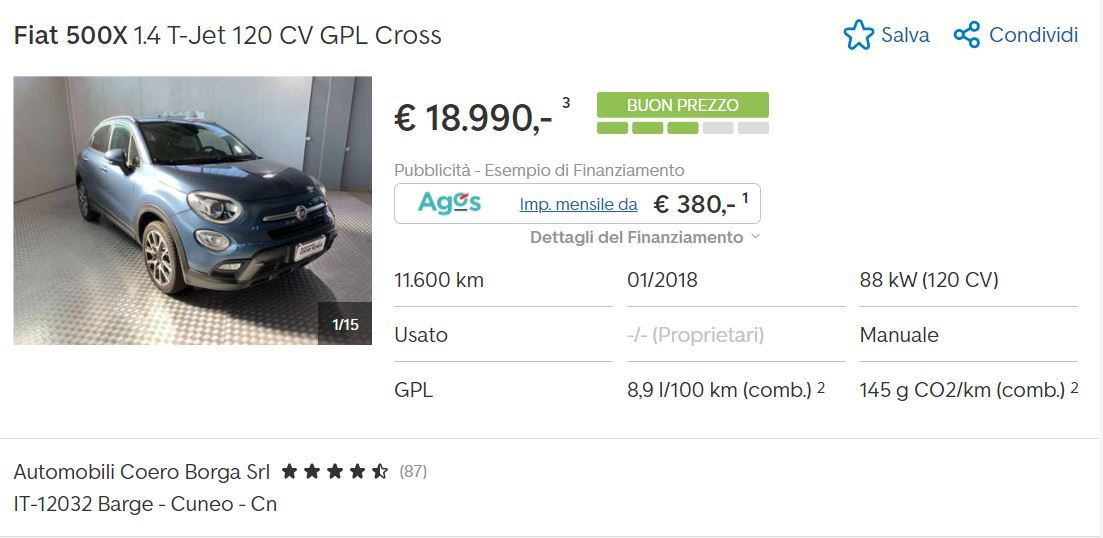Click the Fiat 500X listing title

pyautogui.click(x=227, y=35)
